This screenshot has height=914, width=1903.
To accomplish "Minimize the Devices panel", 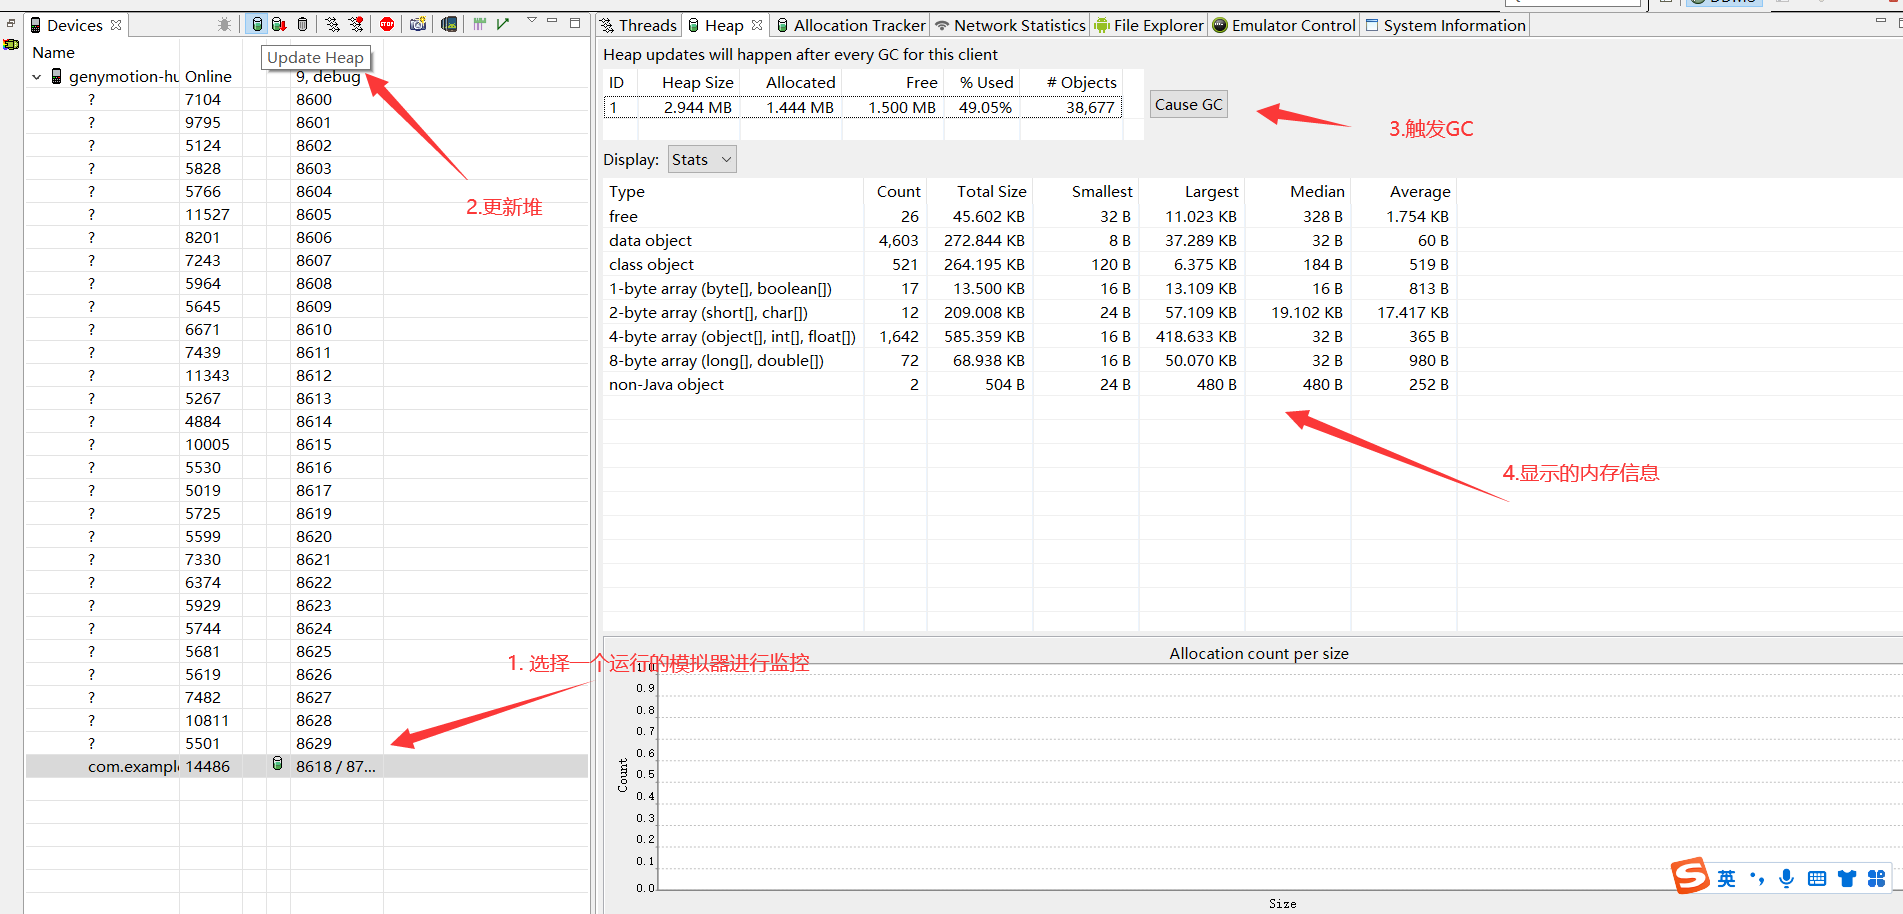I will point(552,21).
